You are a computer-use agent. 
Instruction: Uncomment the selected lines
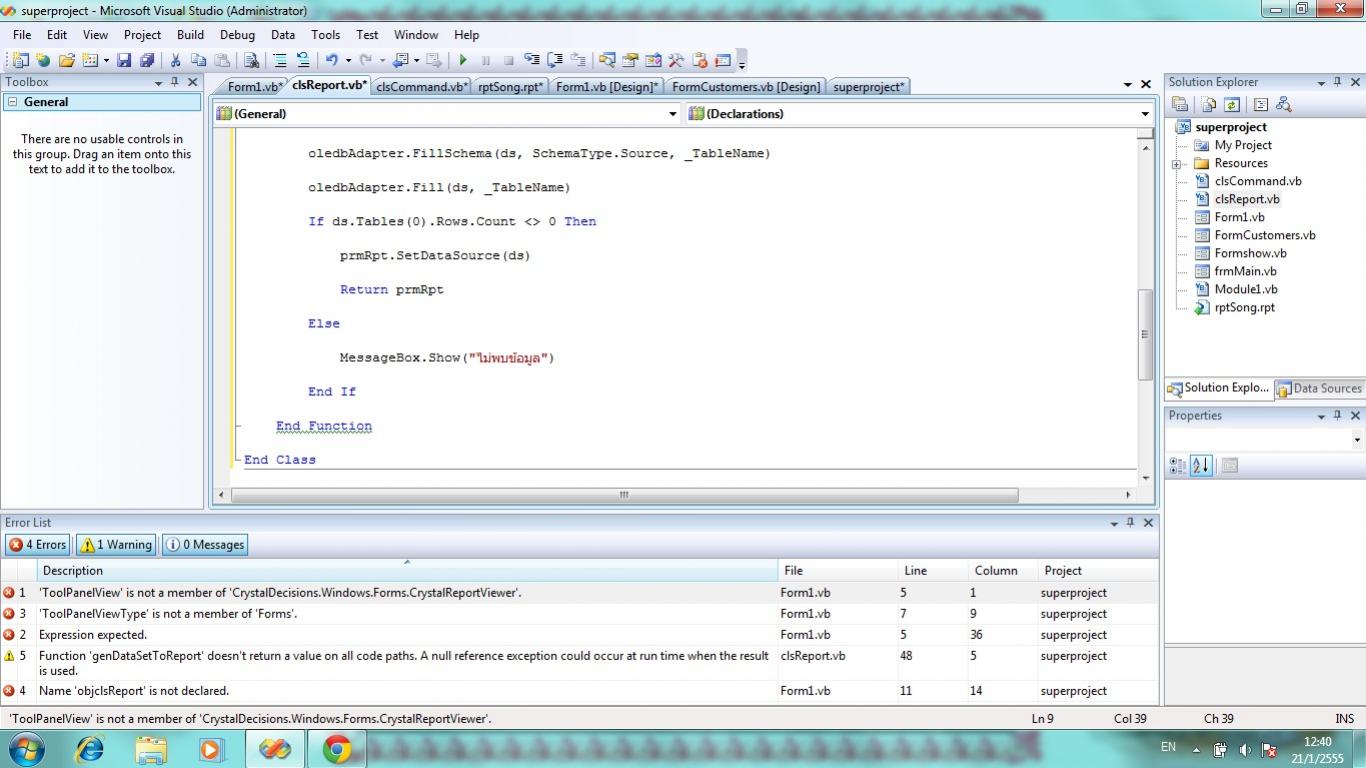(302, 60)
